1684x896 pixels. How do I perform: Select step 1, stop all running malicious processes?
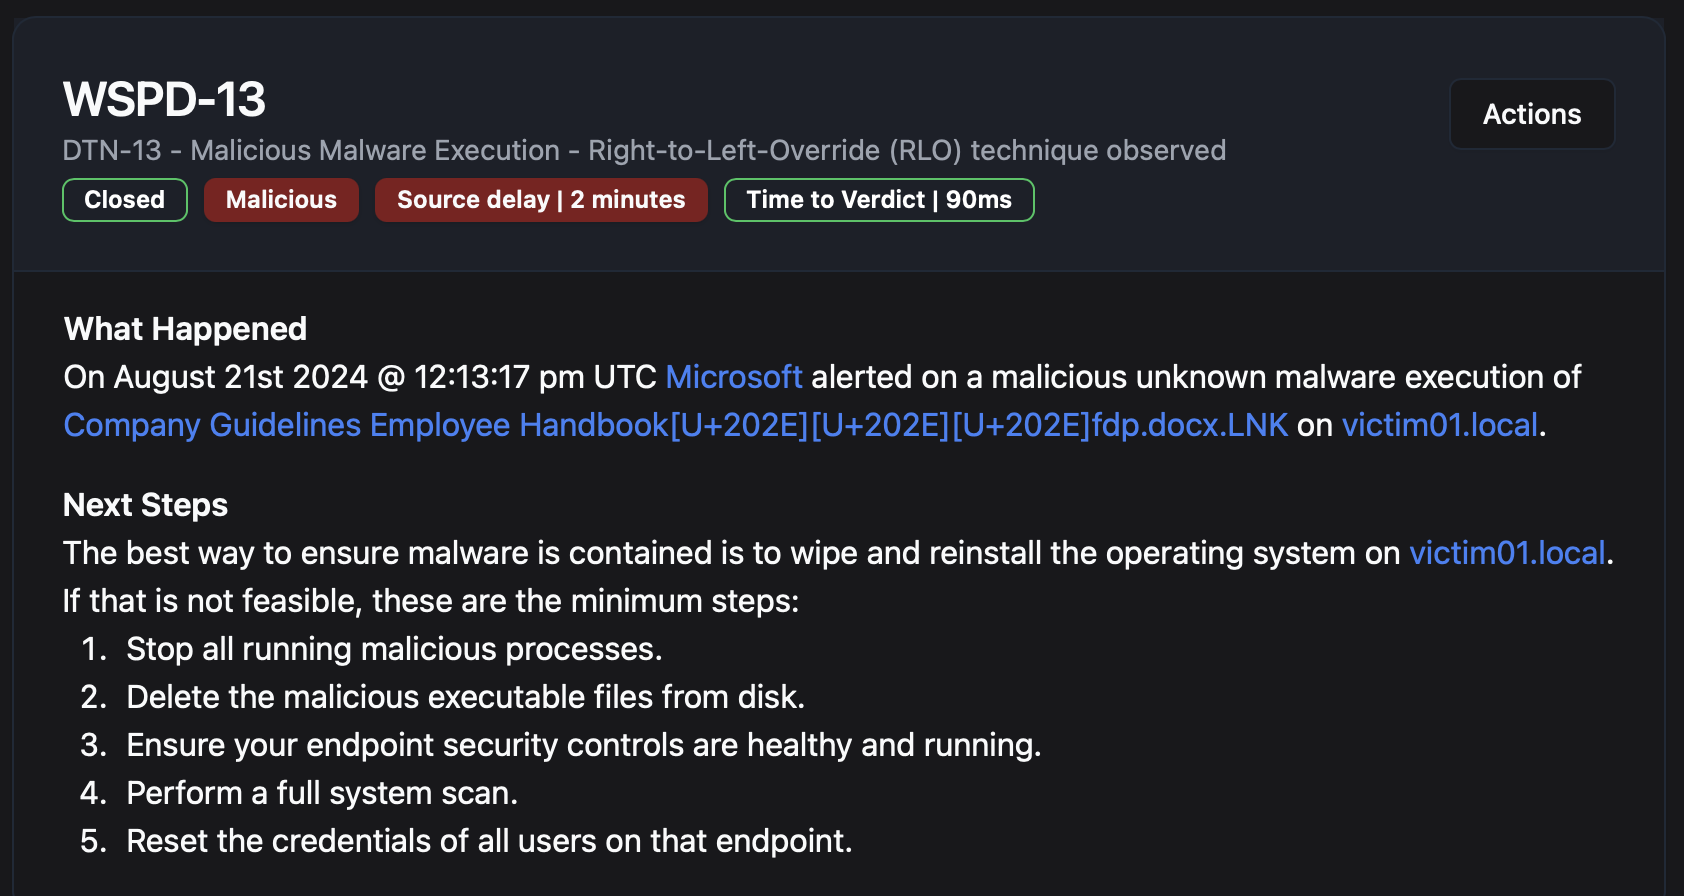coord(393,649)
